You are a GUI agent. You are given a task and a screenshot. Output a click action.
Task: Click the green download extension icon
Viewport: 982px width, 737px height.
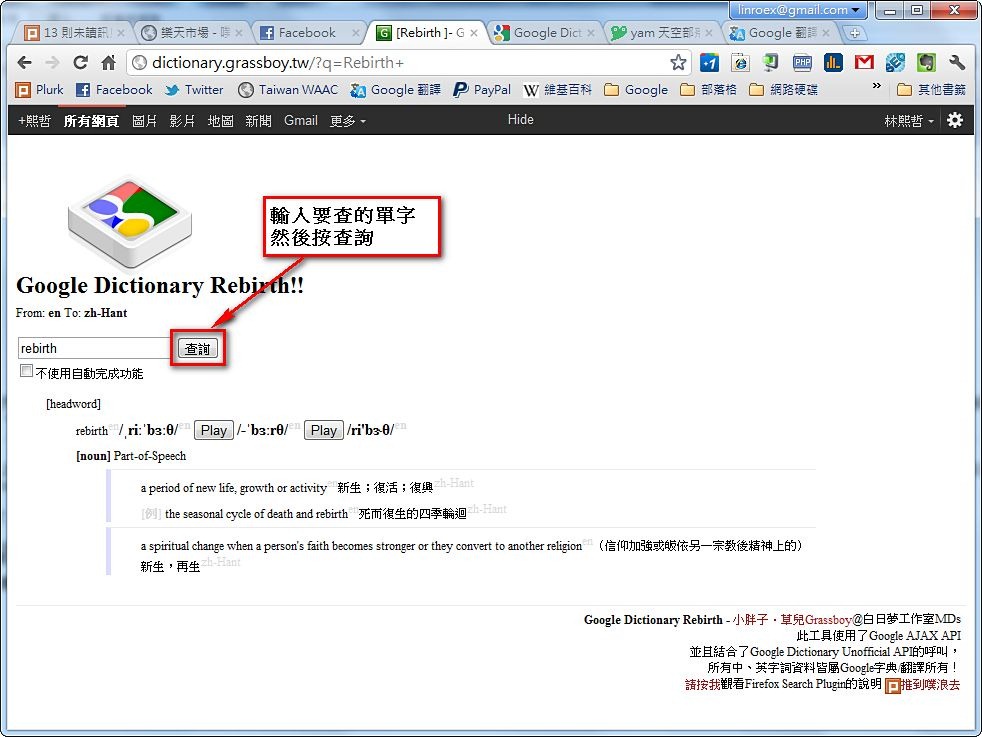771,63
